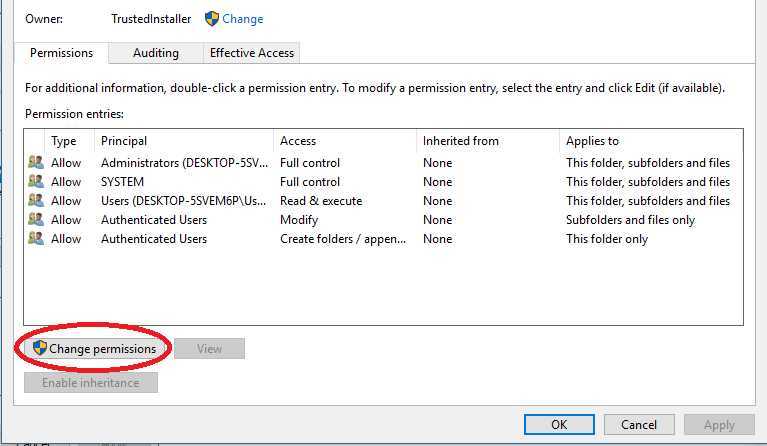This screenshot has height=446, width=767.
Task: Switch to the Auditing tab
Action: click(155, 53)
